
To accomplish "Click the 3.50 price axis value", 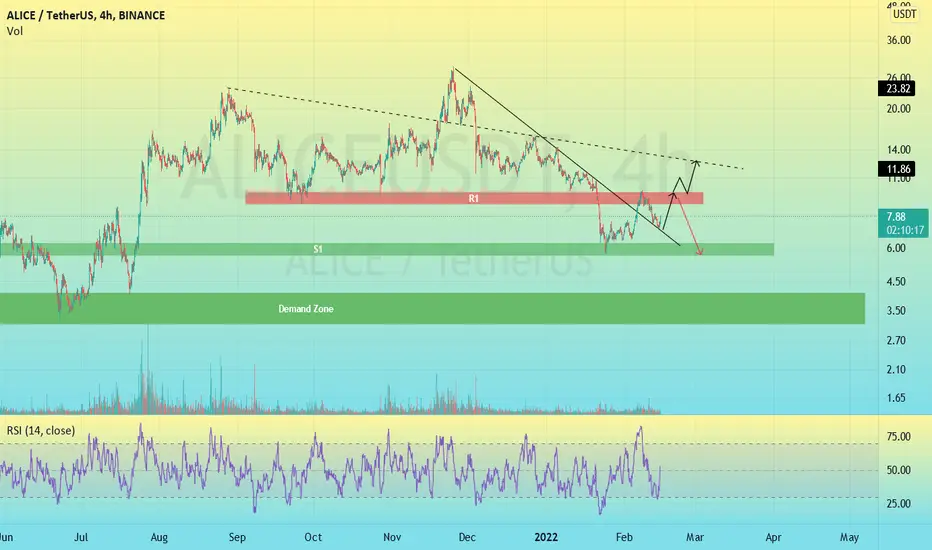I will 896,310.
